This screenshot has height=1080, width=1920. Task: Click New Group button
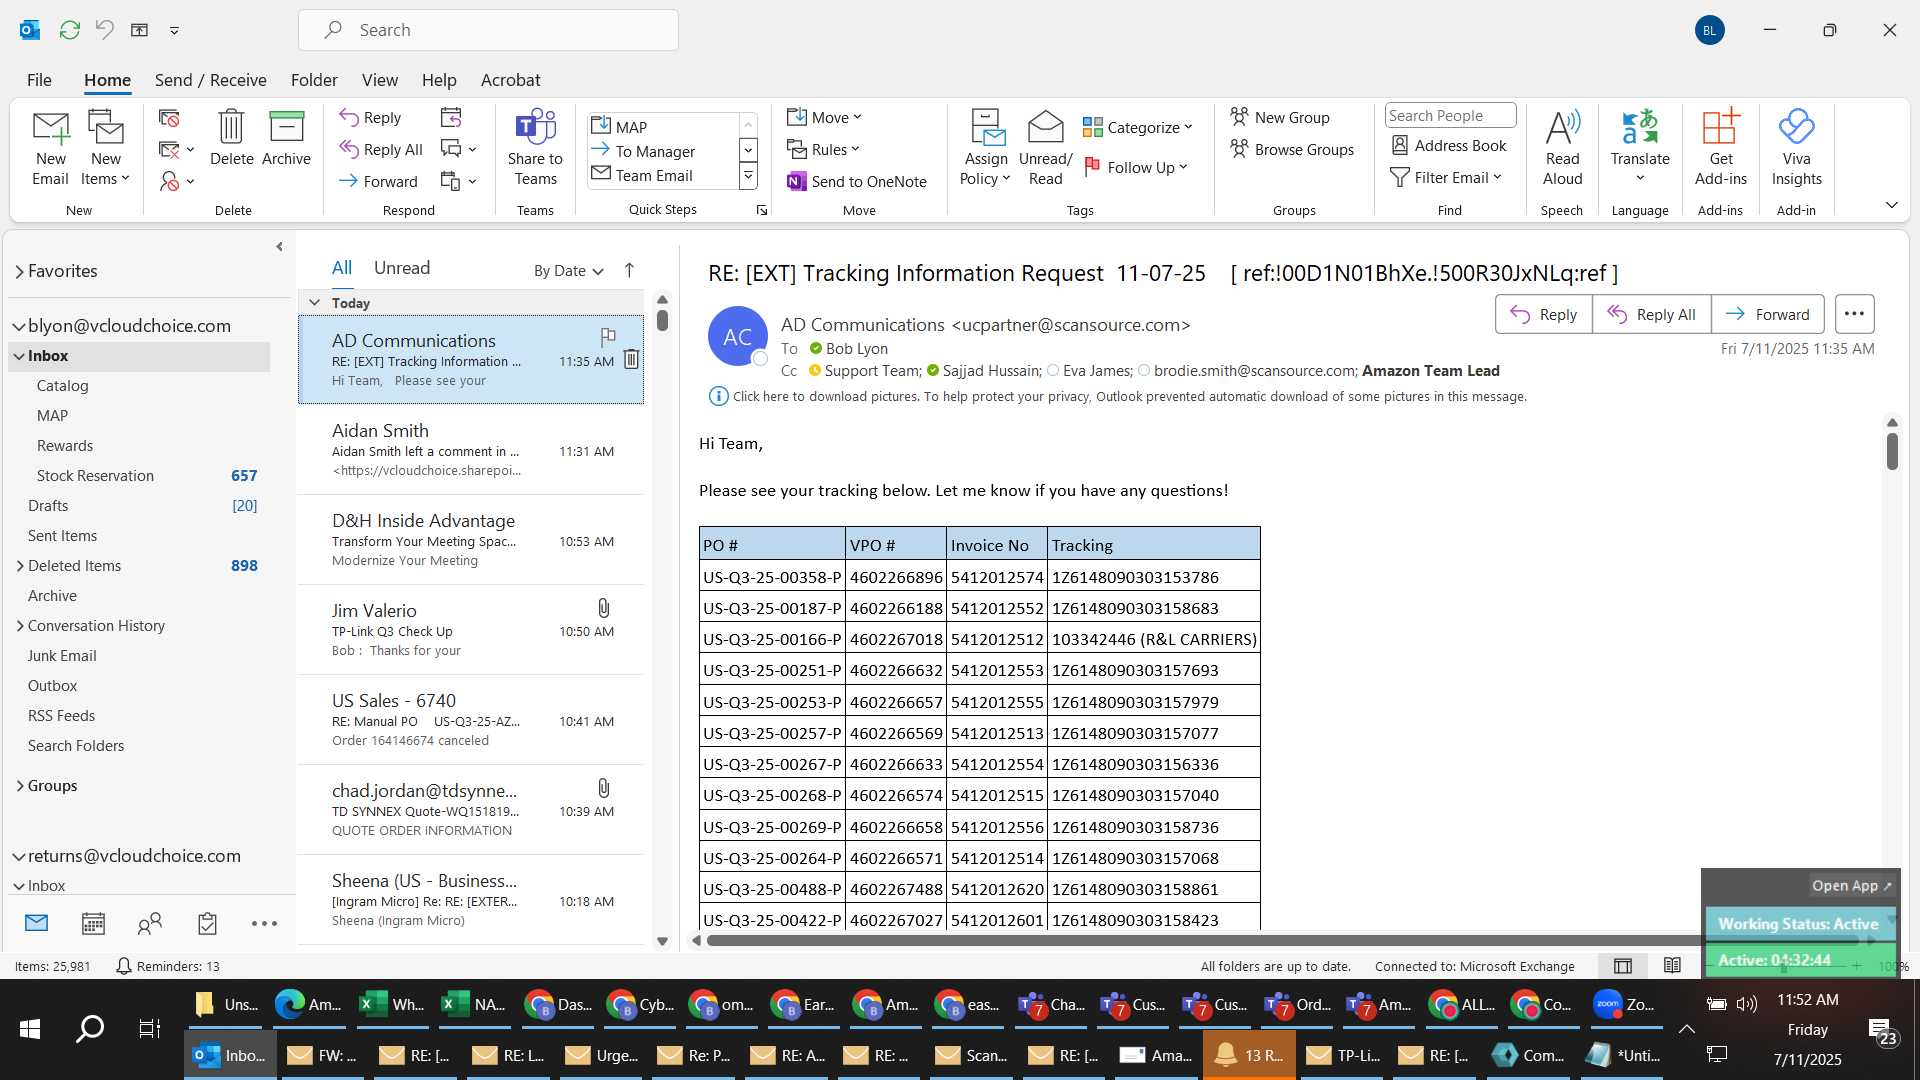tap(1279, 117)
